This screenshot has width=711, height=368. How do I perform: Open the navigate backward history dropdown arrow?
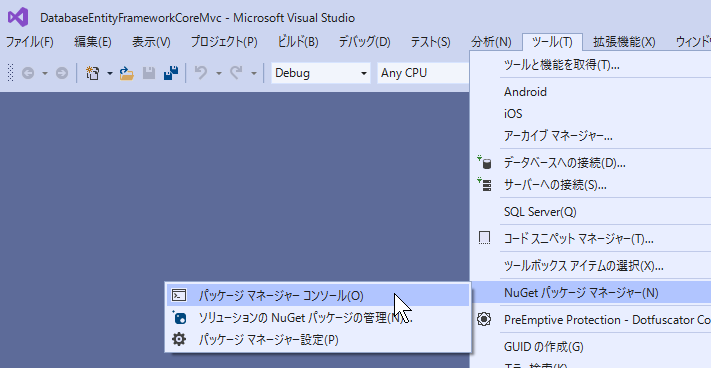[44, 73]
